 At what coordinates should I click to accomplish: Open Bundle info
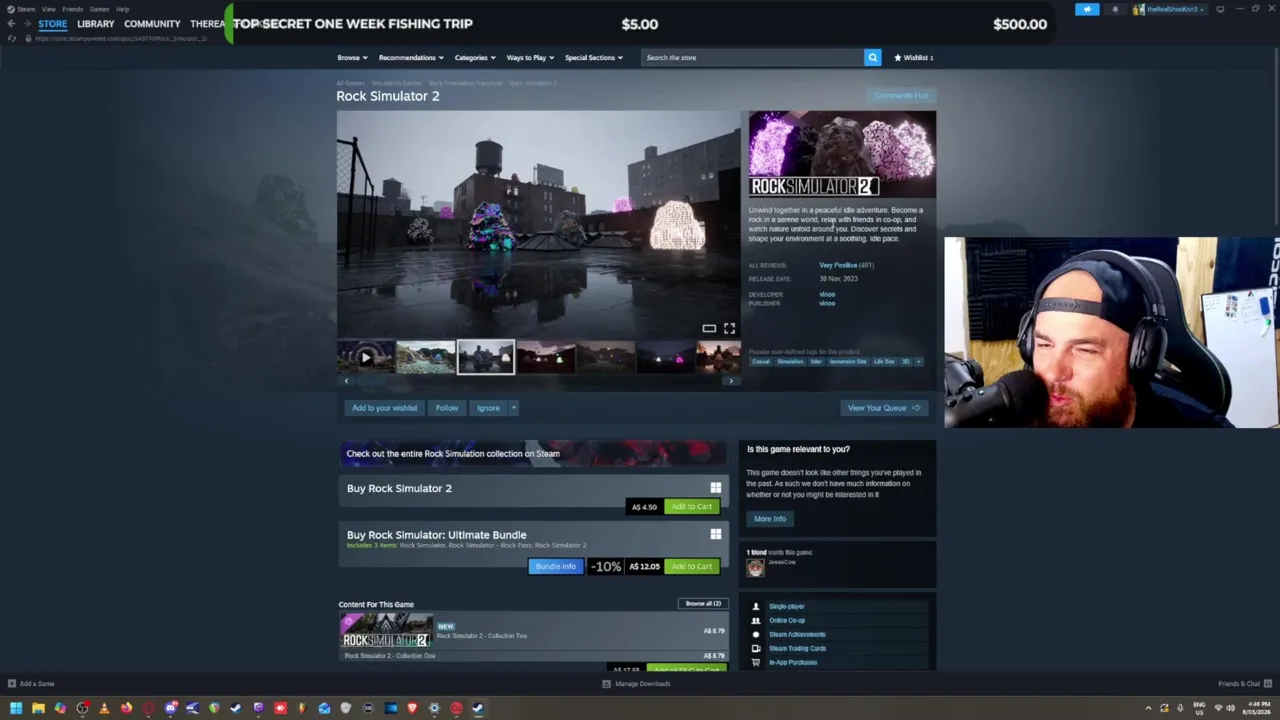point(555,566)
